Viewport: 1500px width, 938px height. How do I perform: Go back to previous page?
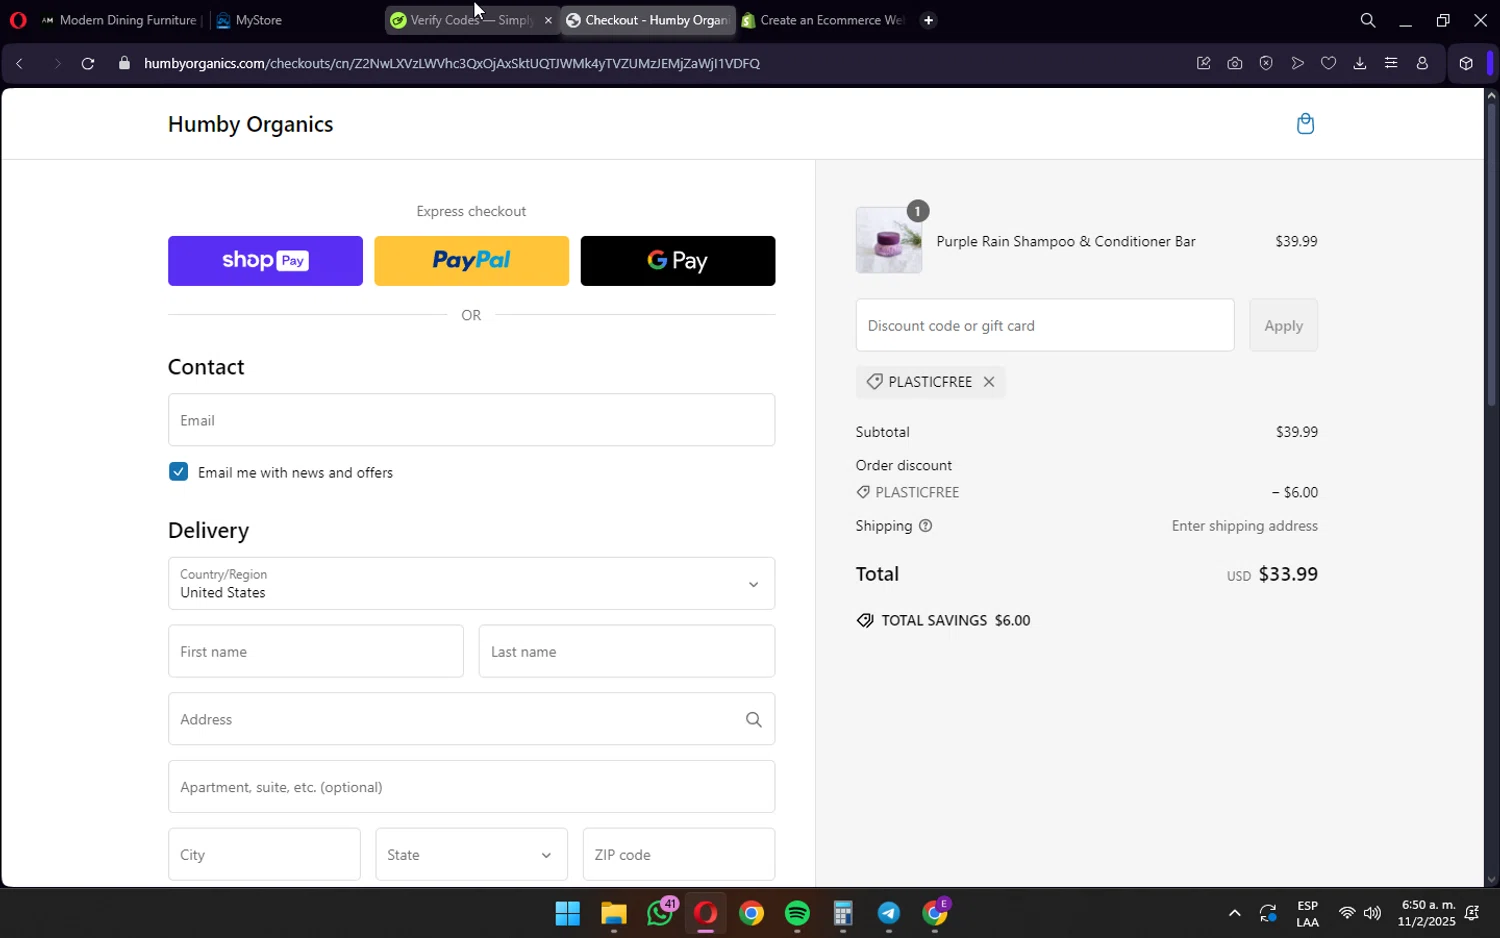pyautogui.click(x=19, y=63)
